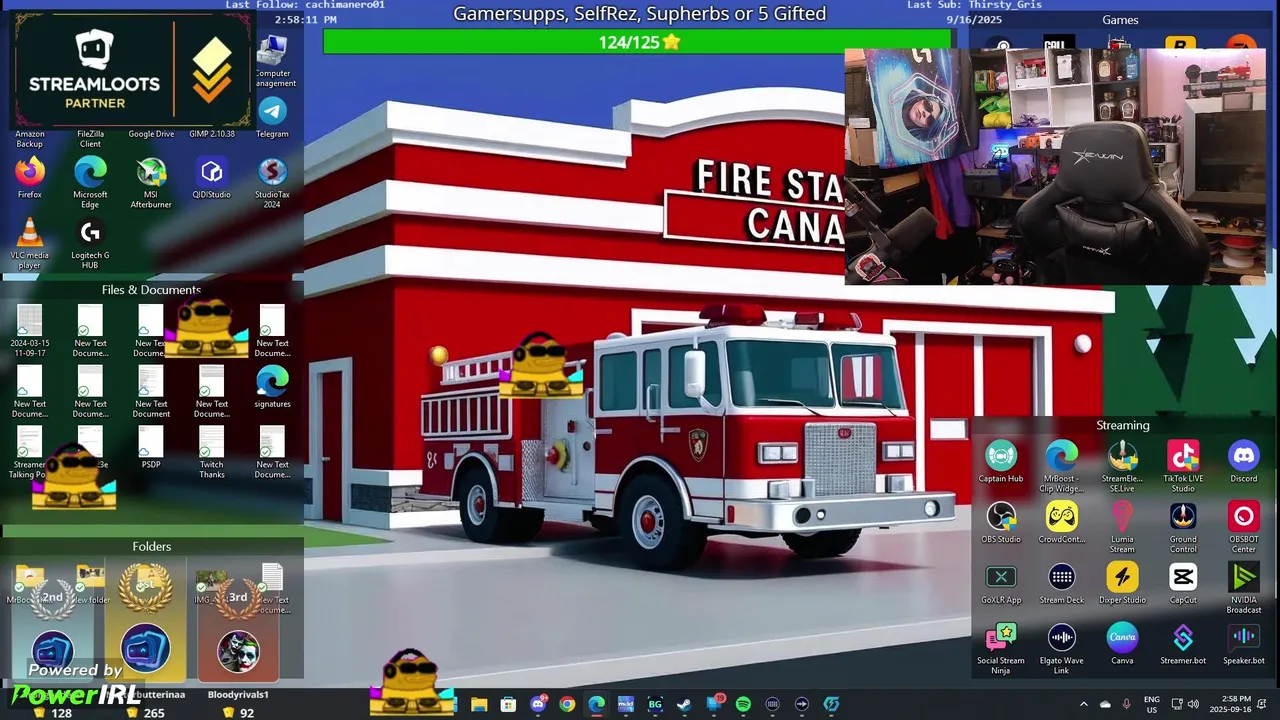Switch to Microsoft Edge on the taskbar
The height and width of the screenshot is (720, 1280).
(x=597, y=704)
